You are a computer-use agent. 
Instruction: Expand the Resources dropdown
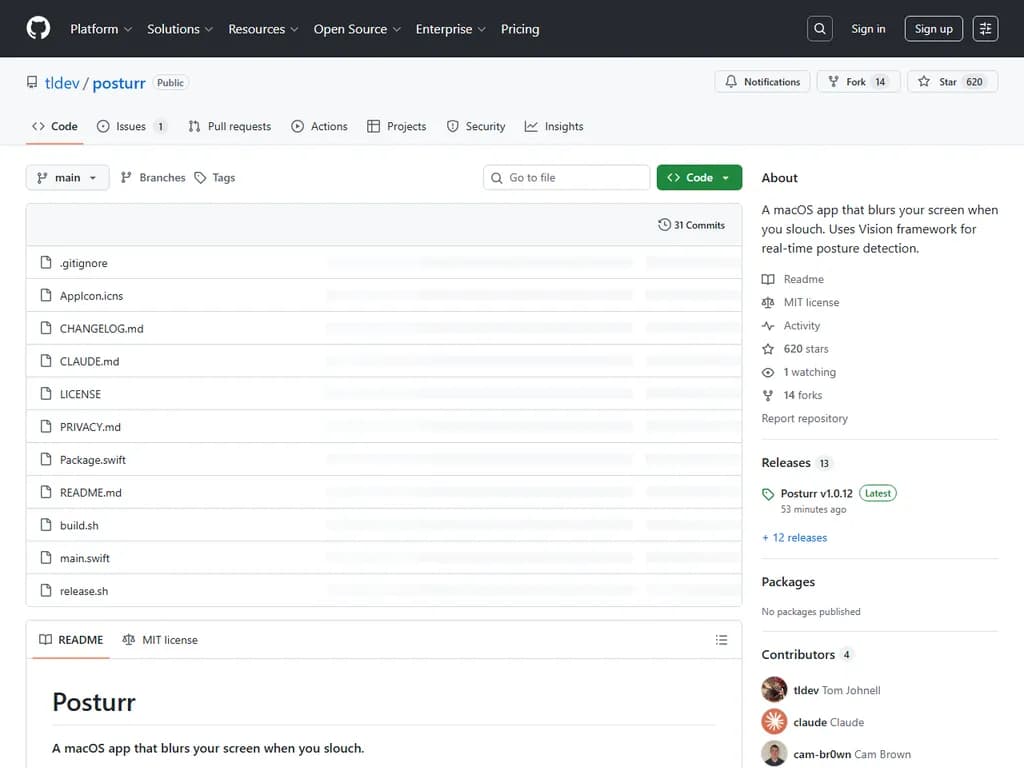tap(263, 29)
